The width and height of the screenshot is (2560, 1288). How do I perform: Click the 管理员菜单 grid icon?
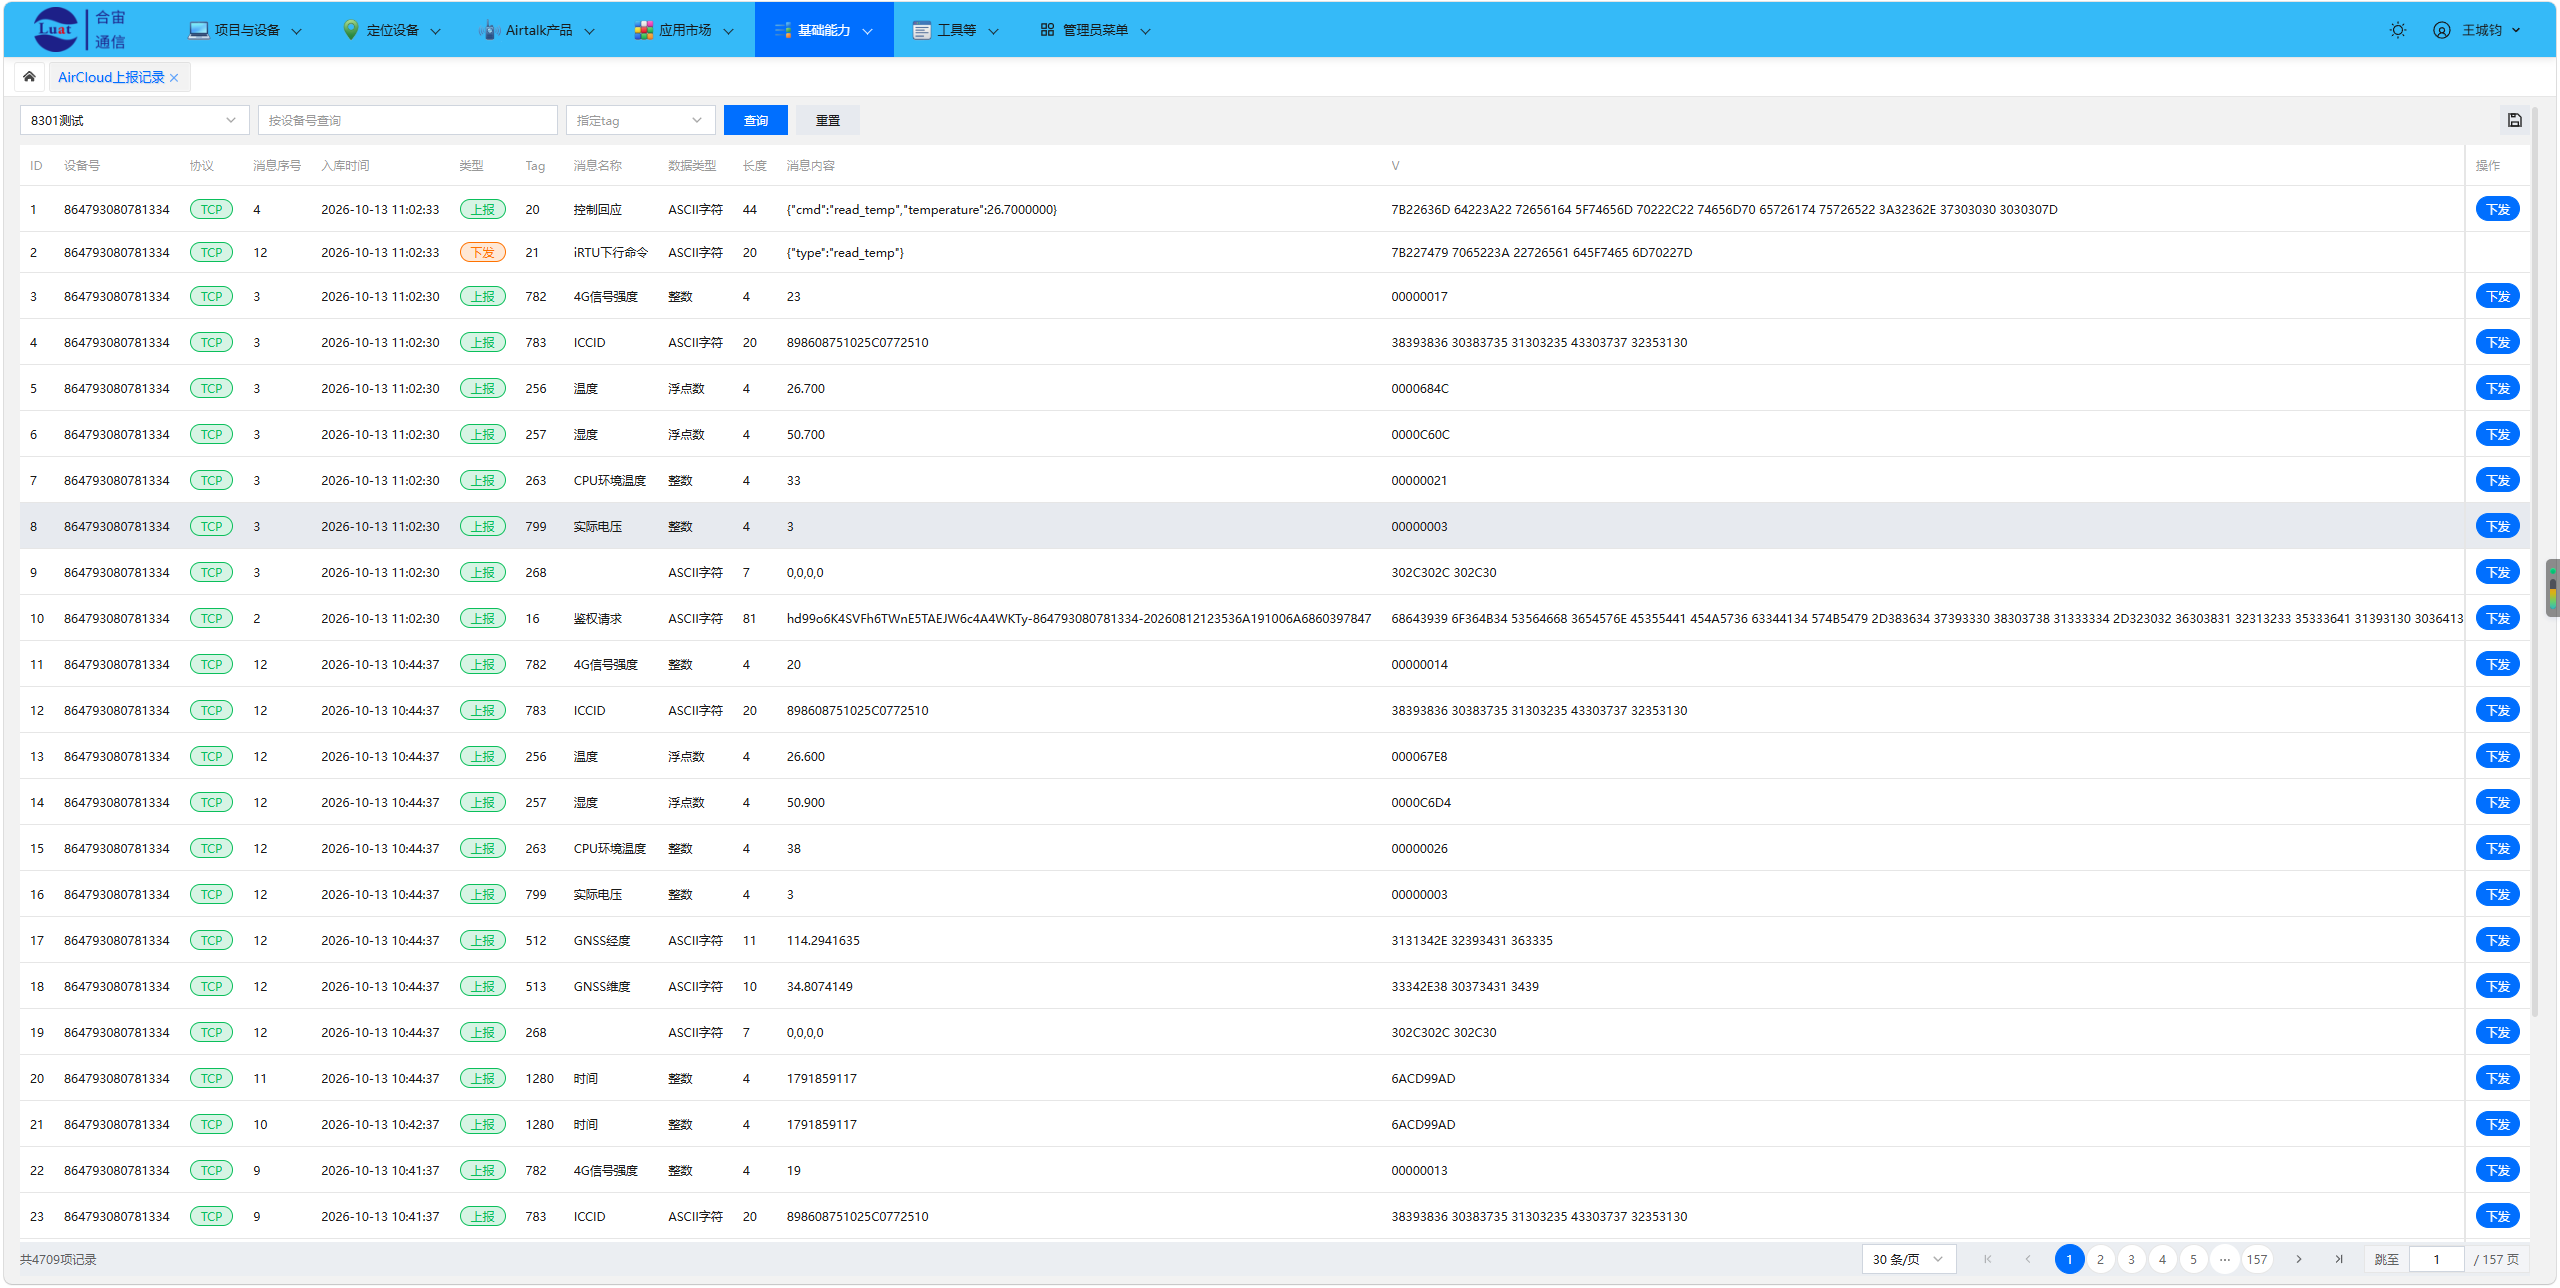point(1047,30)
